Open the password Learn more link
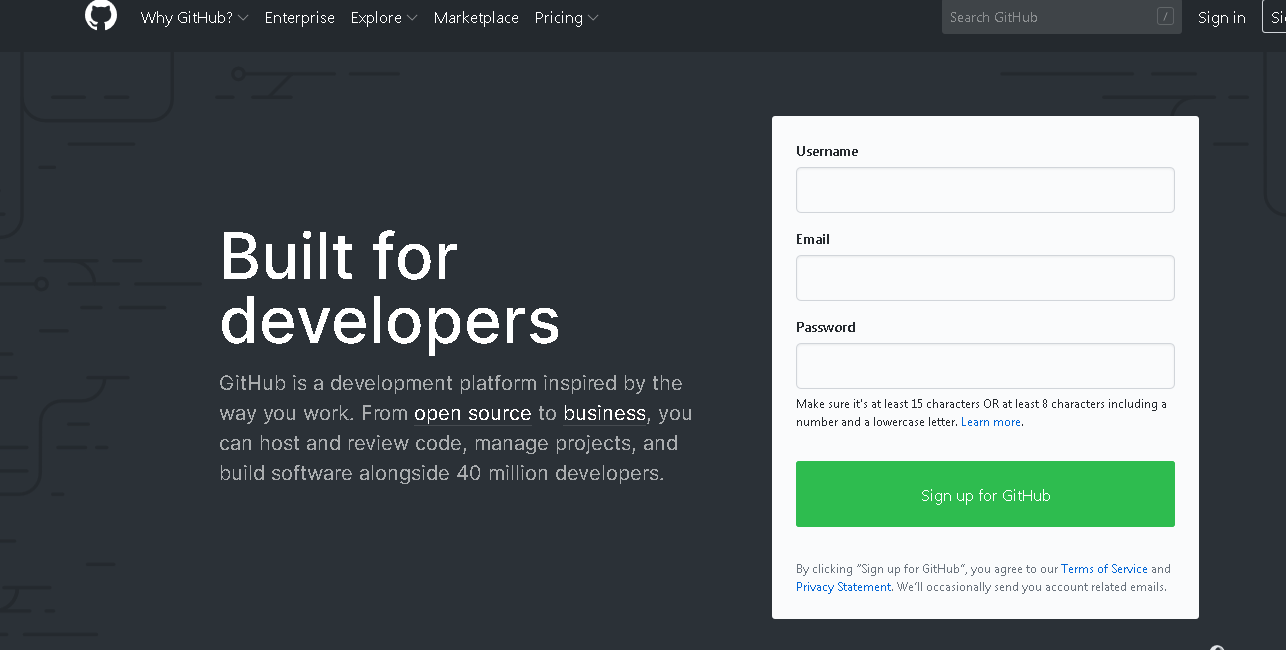 coord(991,422)
